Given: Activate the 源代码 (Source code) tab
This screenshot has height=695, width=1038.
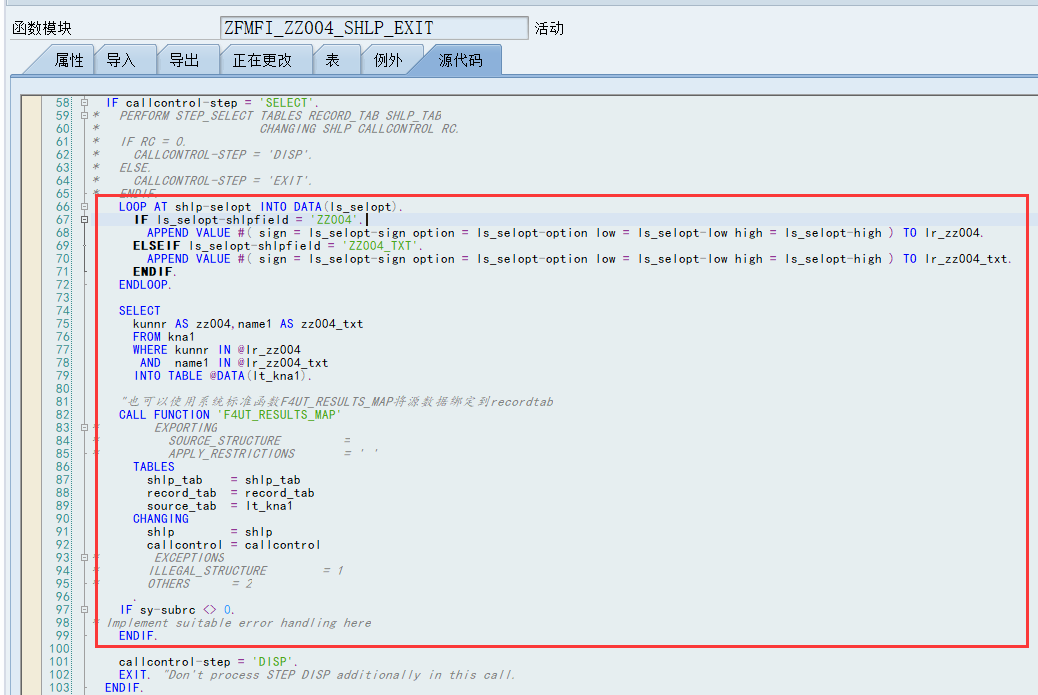Looking at the screenshot, I should tap(459, 60).
